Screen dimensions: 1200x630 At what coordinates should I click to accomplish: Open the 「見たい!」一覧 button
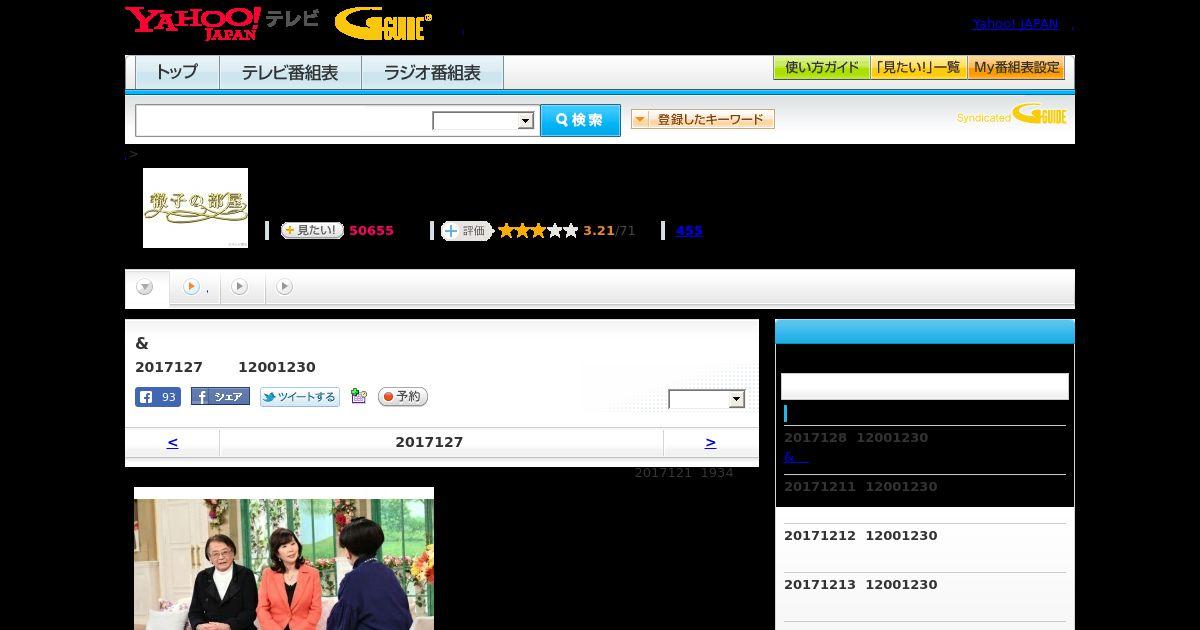tap(918, 68)
